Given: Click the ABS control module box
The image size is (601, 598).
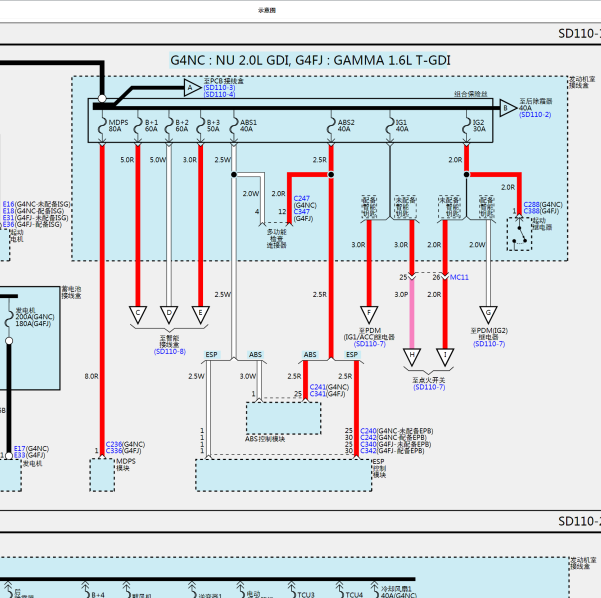Looking at the screenshot, I should (x=284, y=418).
